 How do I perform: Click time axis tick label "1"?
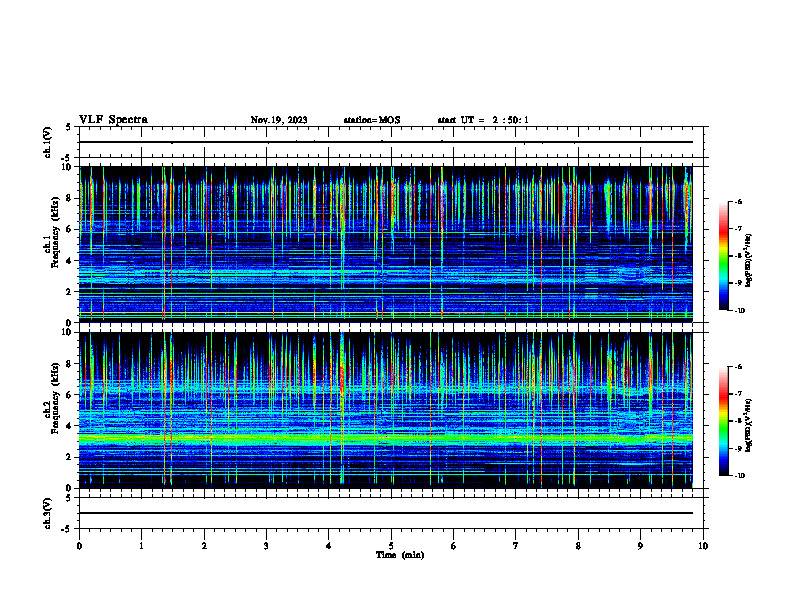(x=141, y=546)
